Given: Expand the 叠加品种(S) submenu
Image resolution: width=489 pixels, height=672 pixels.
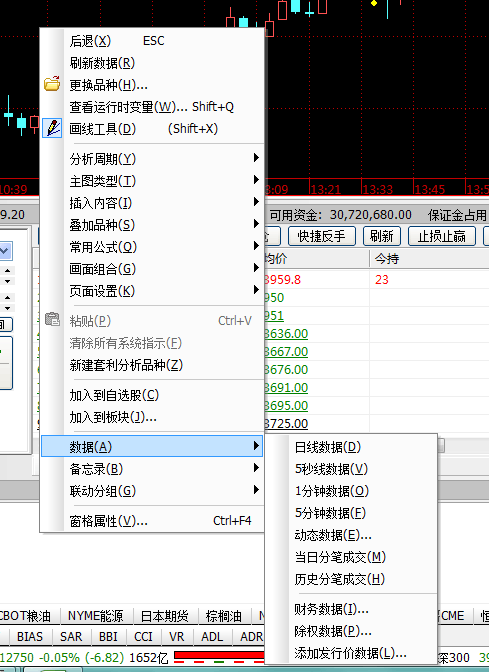Looking at the screenshot, I should (152, 225).
